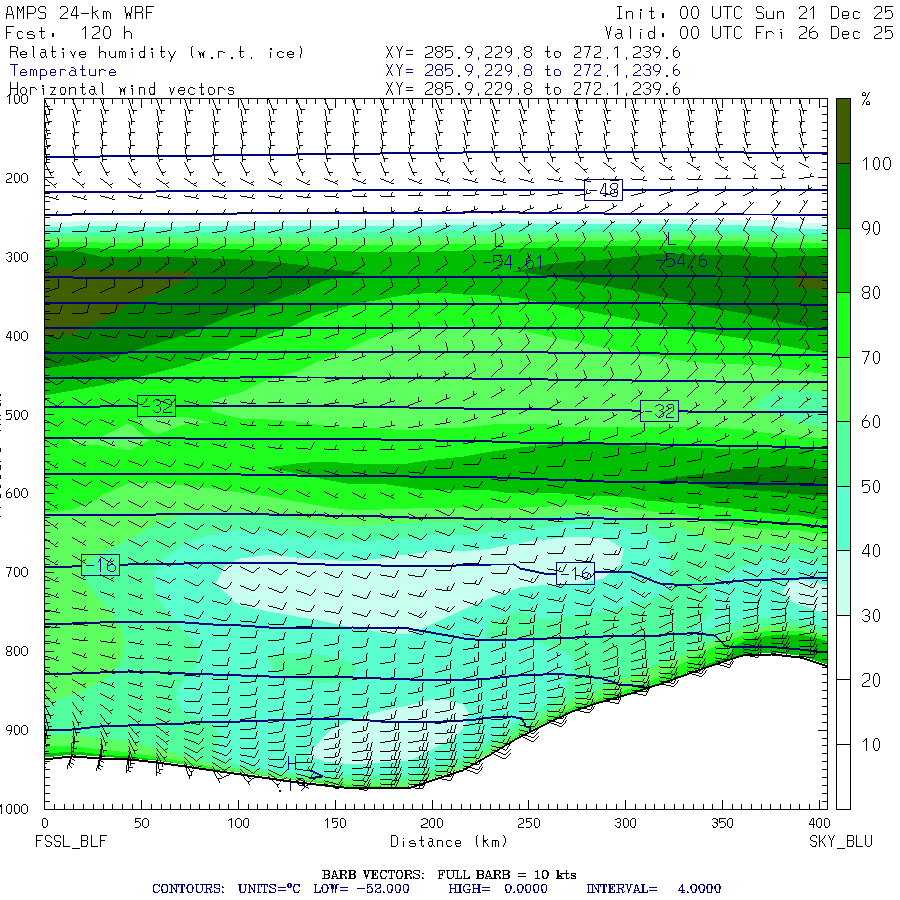The image size is (900, 900).
Task: Click the 'FSSL_BLF' start point label
Action: pyautogui.click(x=71, y=842)
